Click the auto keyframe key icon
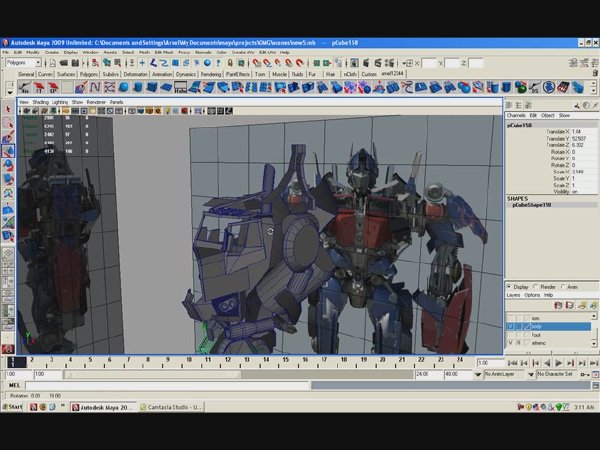Screen dimensions: 600x450 click(585, 374)
